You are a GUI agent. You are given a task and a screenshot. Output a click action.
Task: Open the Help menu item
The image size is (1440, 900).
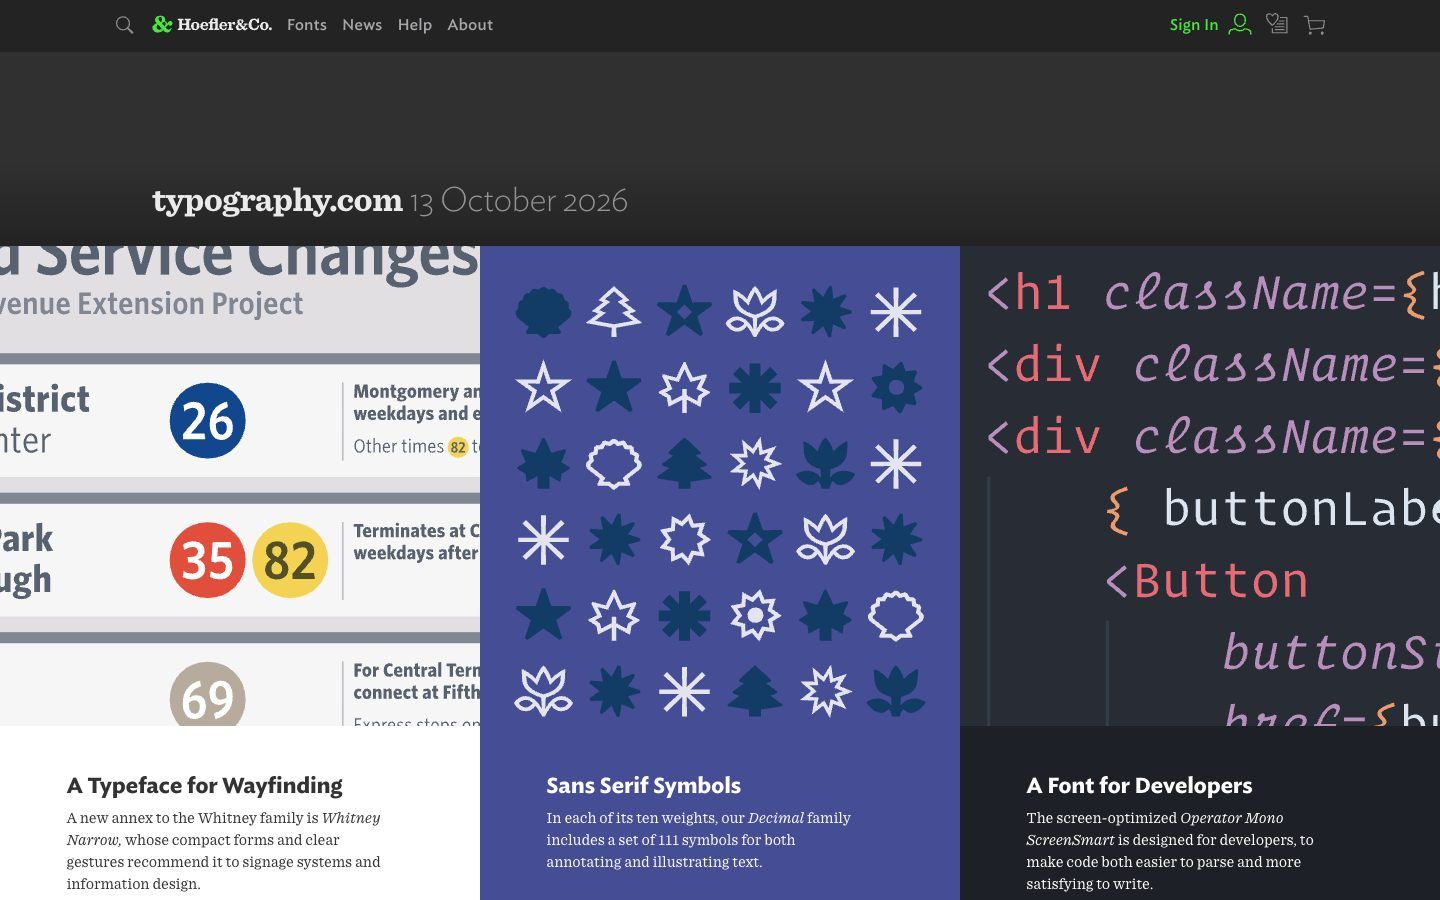415,25
